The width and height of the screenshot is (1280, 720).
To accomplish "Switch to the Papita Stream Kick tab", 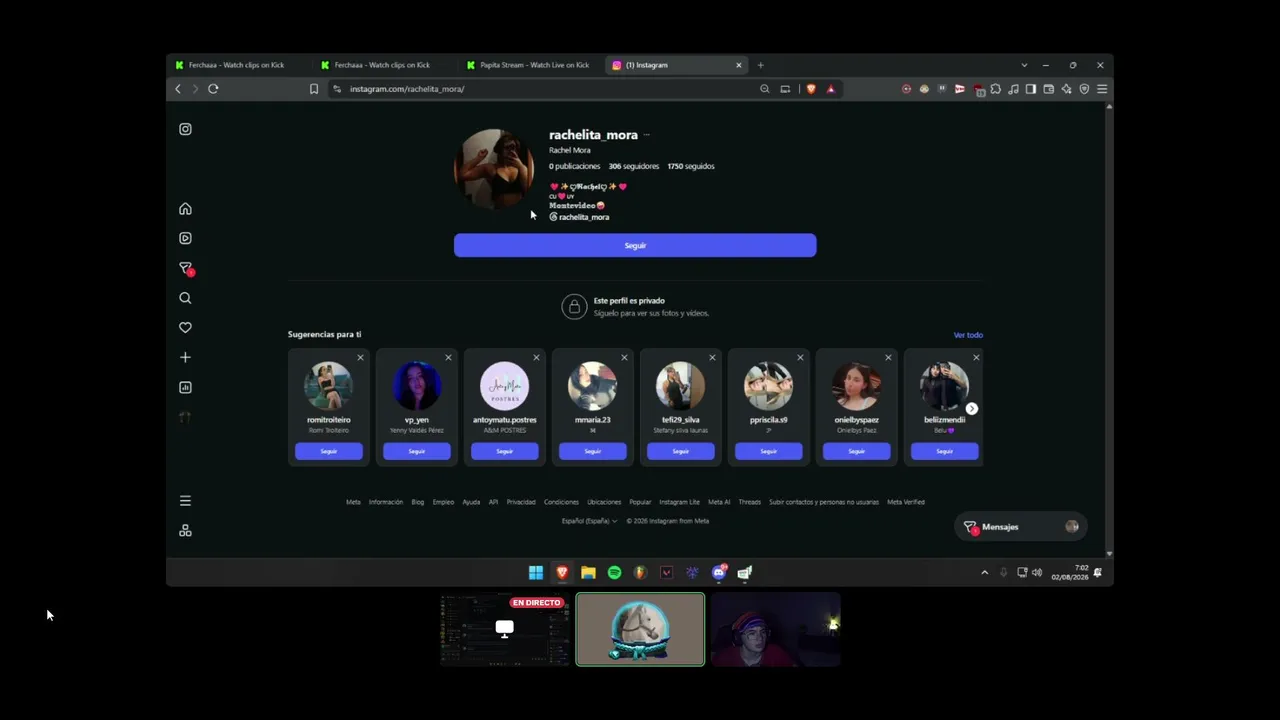I will point(530,65).
